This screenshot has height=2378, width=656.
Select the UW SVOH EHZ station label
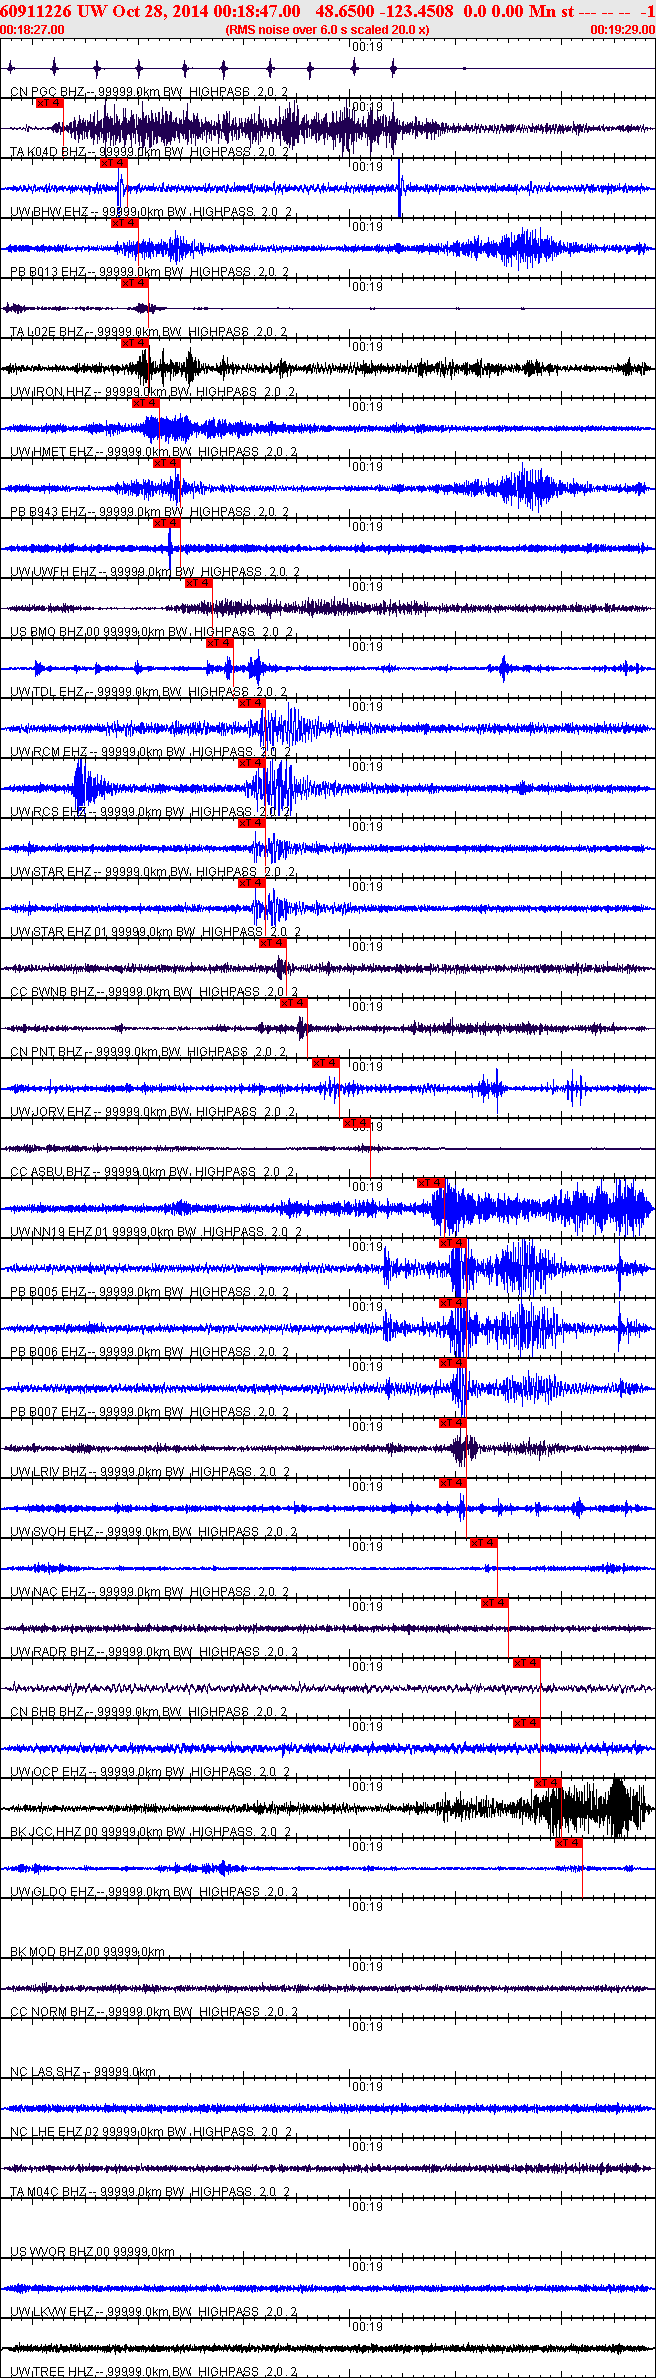(153, 1532)
